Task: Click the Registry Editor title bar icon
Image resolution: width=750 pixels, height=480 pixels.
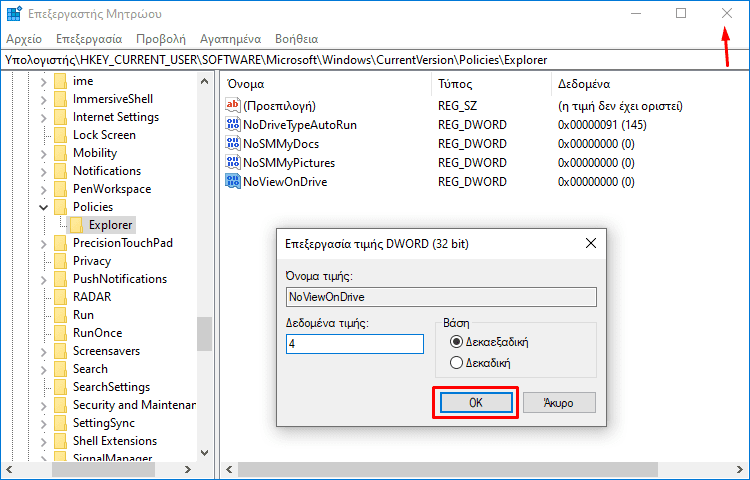Action: (14, 13)
